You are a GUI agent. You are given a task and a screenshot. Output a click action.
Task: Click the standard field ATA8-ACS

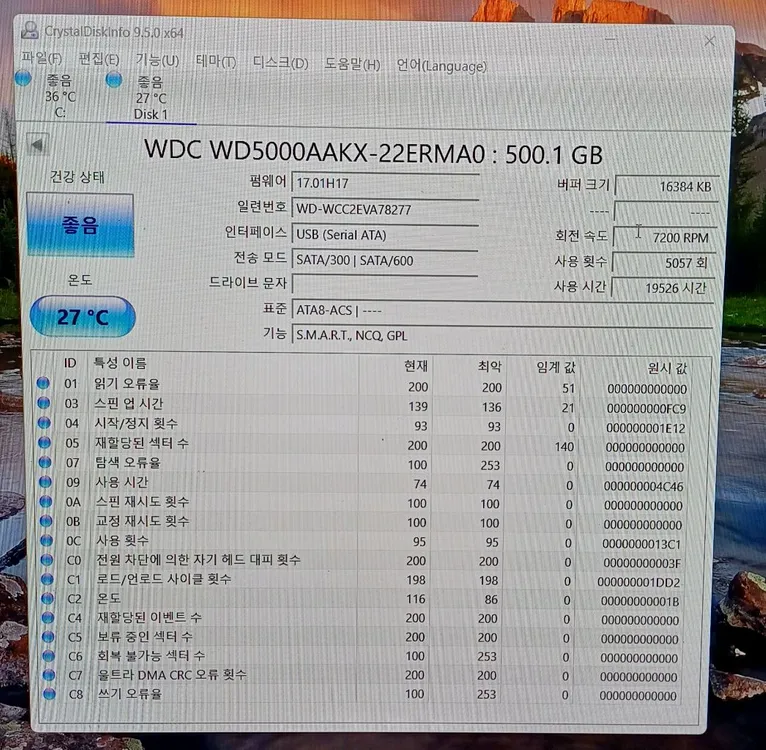[x=503, y=310]
